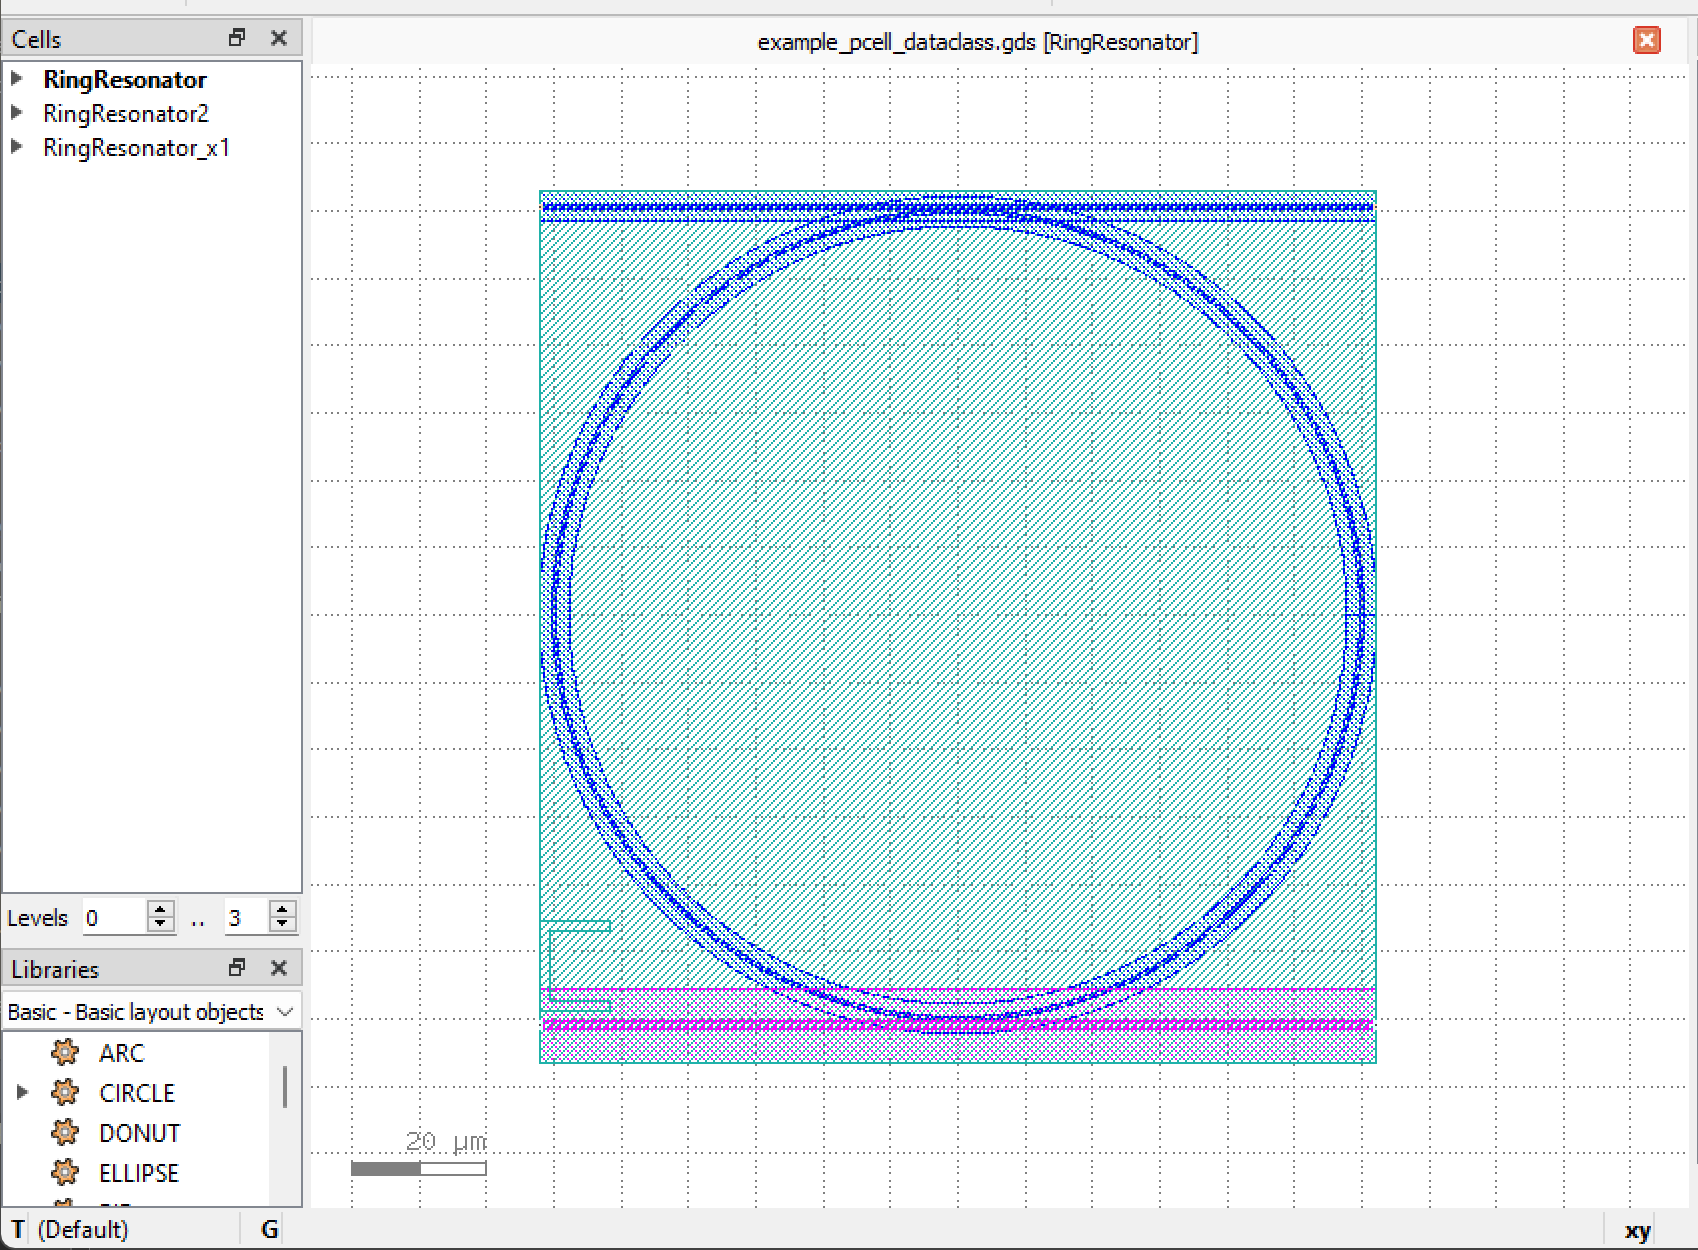
Task: Expand the CIRCLE library item
Action: point(22,1092)
